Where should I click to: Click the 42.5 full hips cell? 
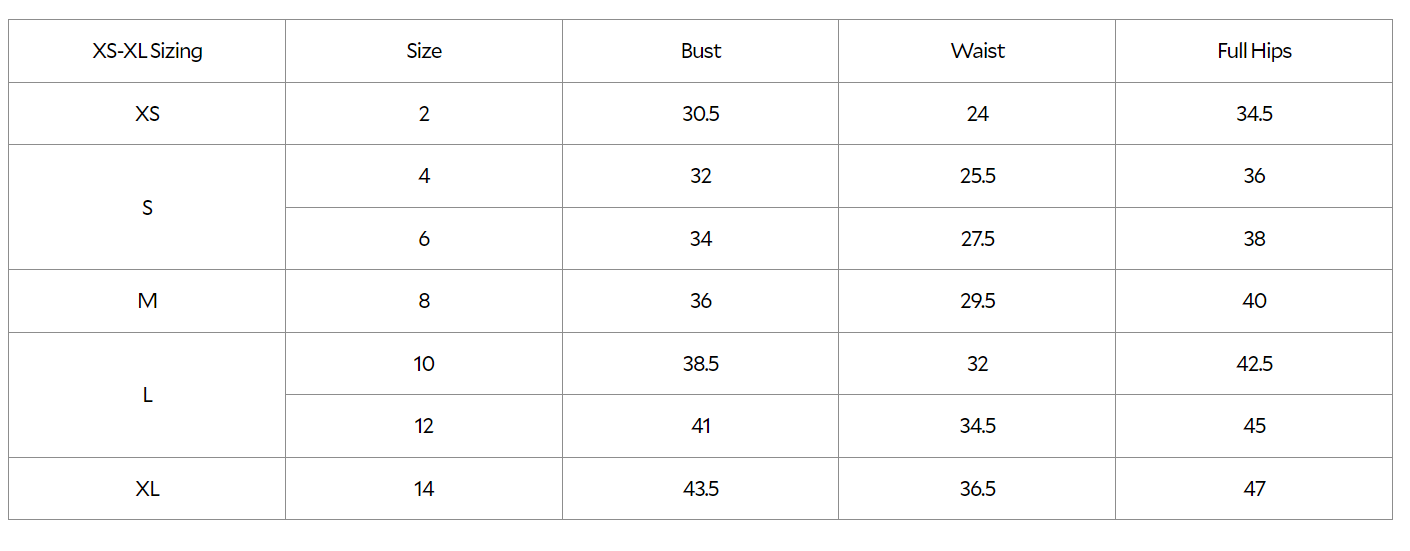coord(1254,364)
